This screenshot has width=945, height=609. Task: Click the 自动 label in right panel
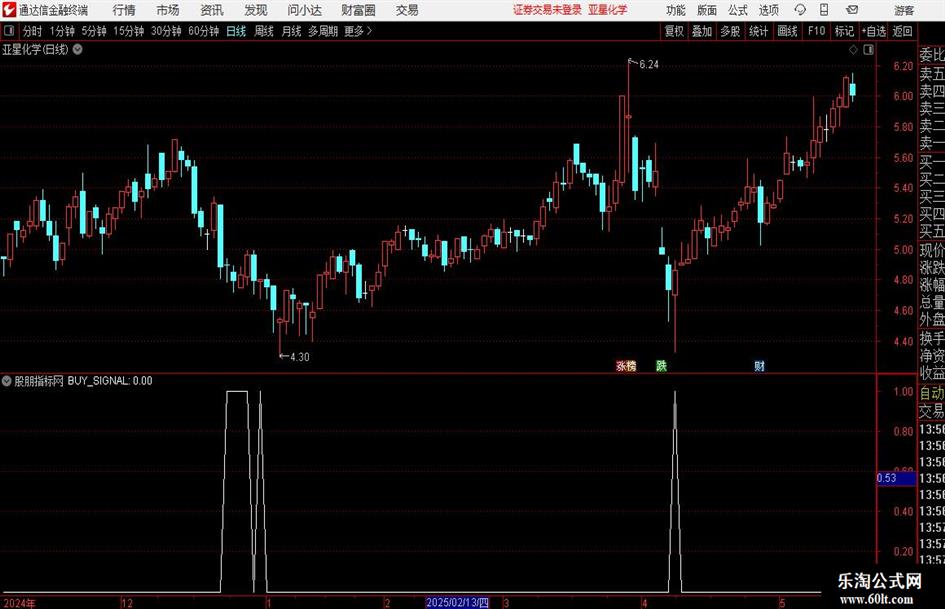click(x=932, y=393)
